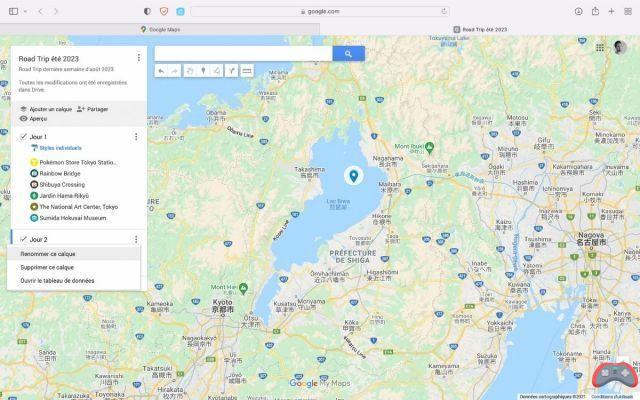Screen dimensions: 640x400
Task: Select the Draw a line tool
Action: coord(217,71)
